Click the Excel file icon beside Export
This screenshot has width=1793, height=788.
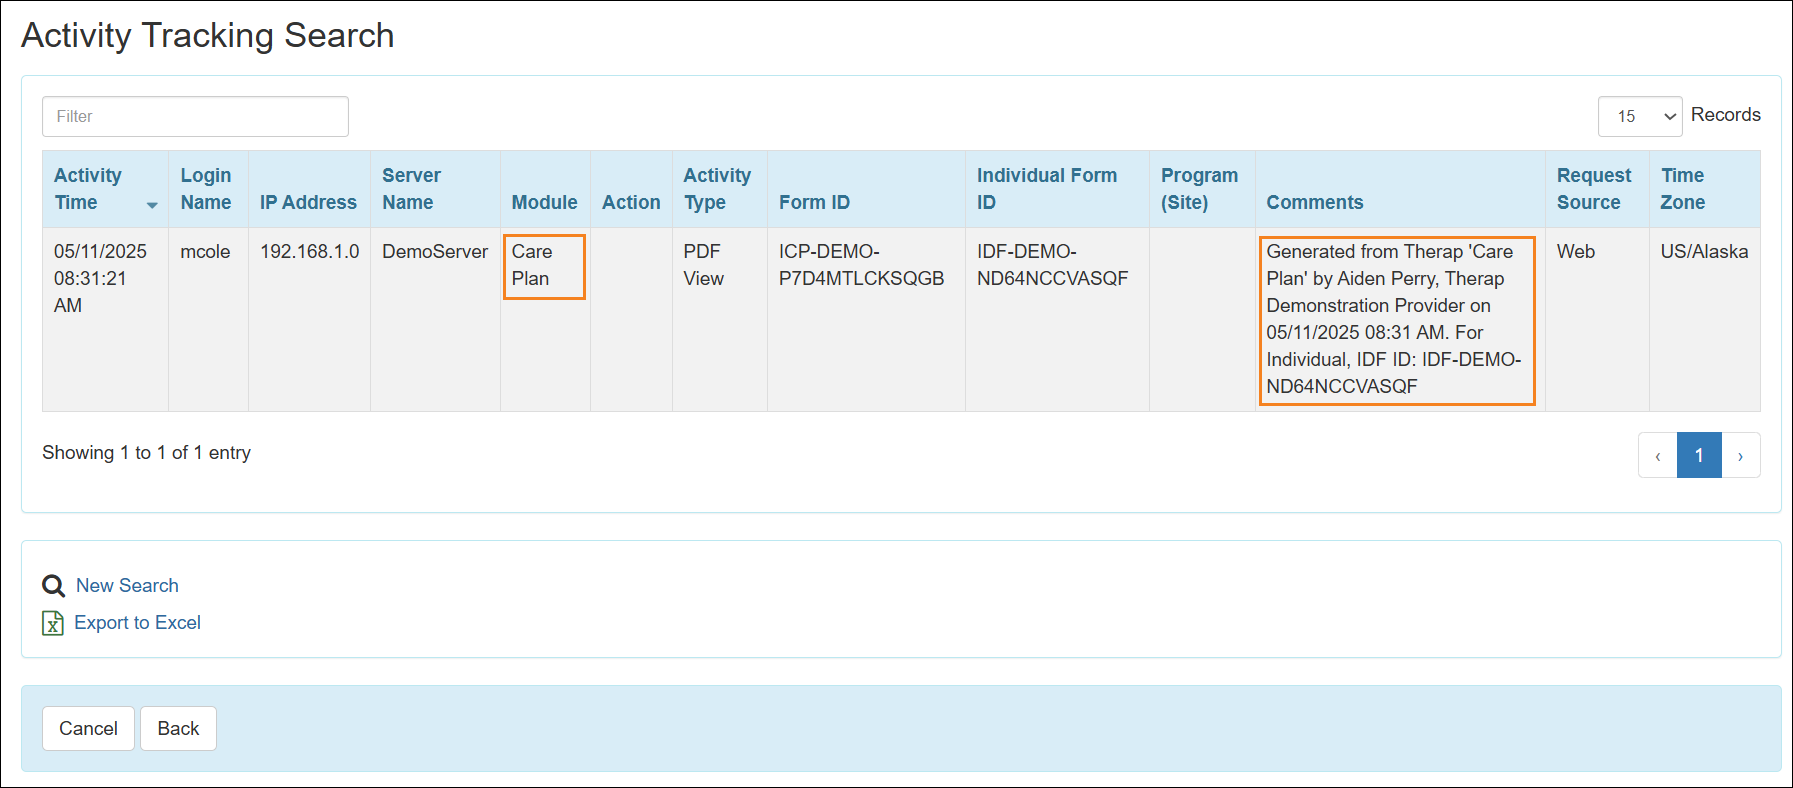click(x=52, y=623)
